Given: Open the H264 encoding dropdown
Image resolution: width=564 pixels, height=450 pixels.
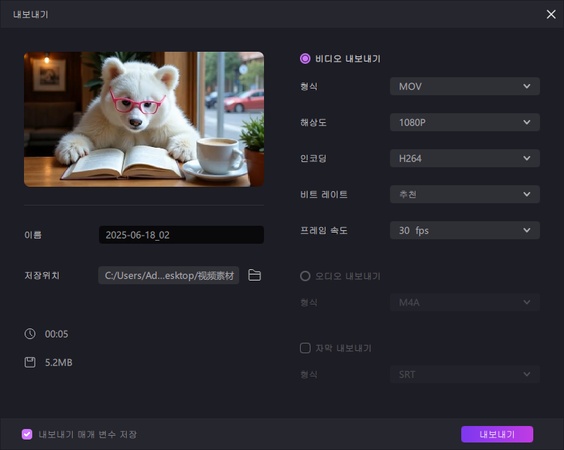Looking at the screenshot, I should click(465, 158).
